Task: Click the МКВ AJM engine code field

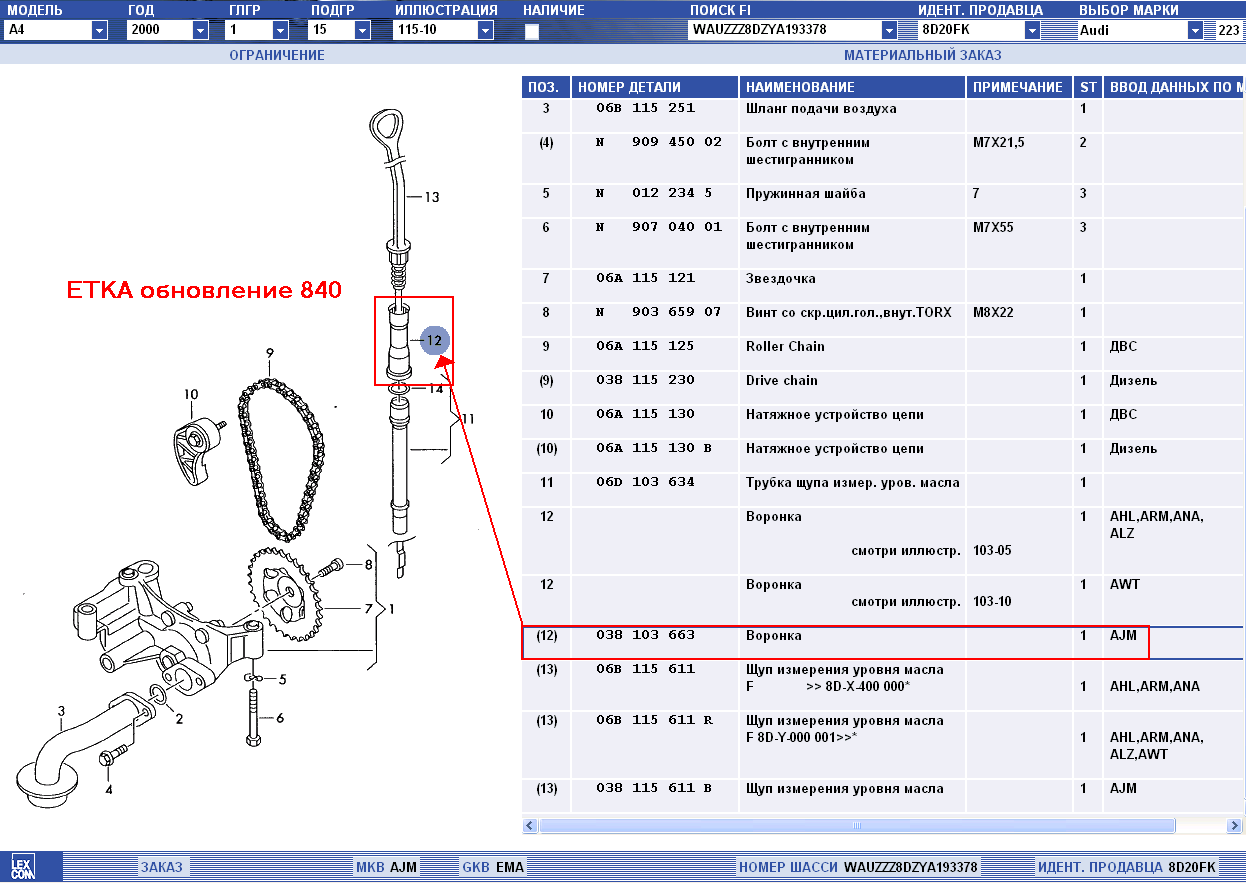Action: tap(386, 867)
